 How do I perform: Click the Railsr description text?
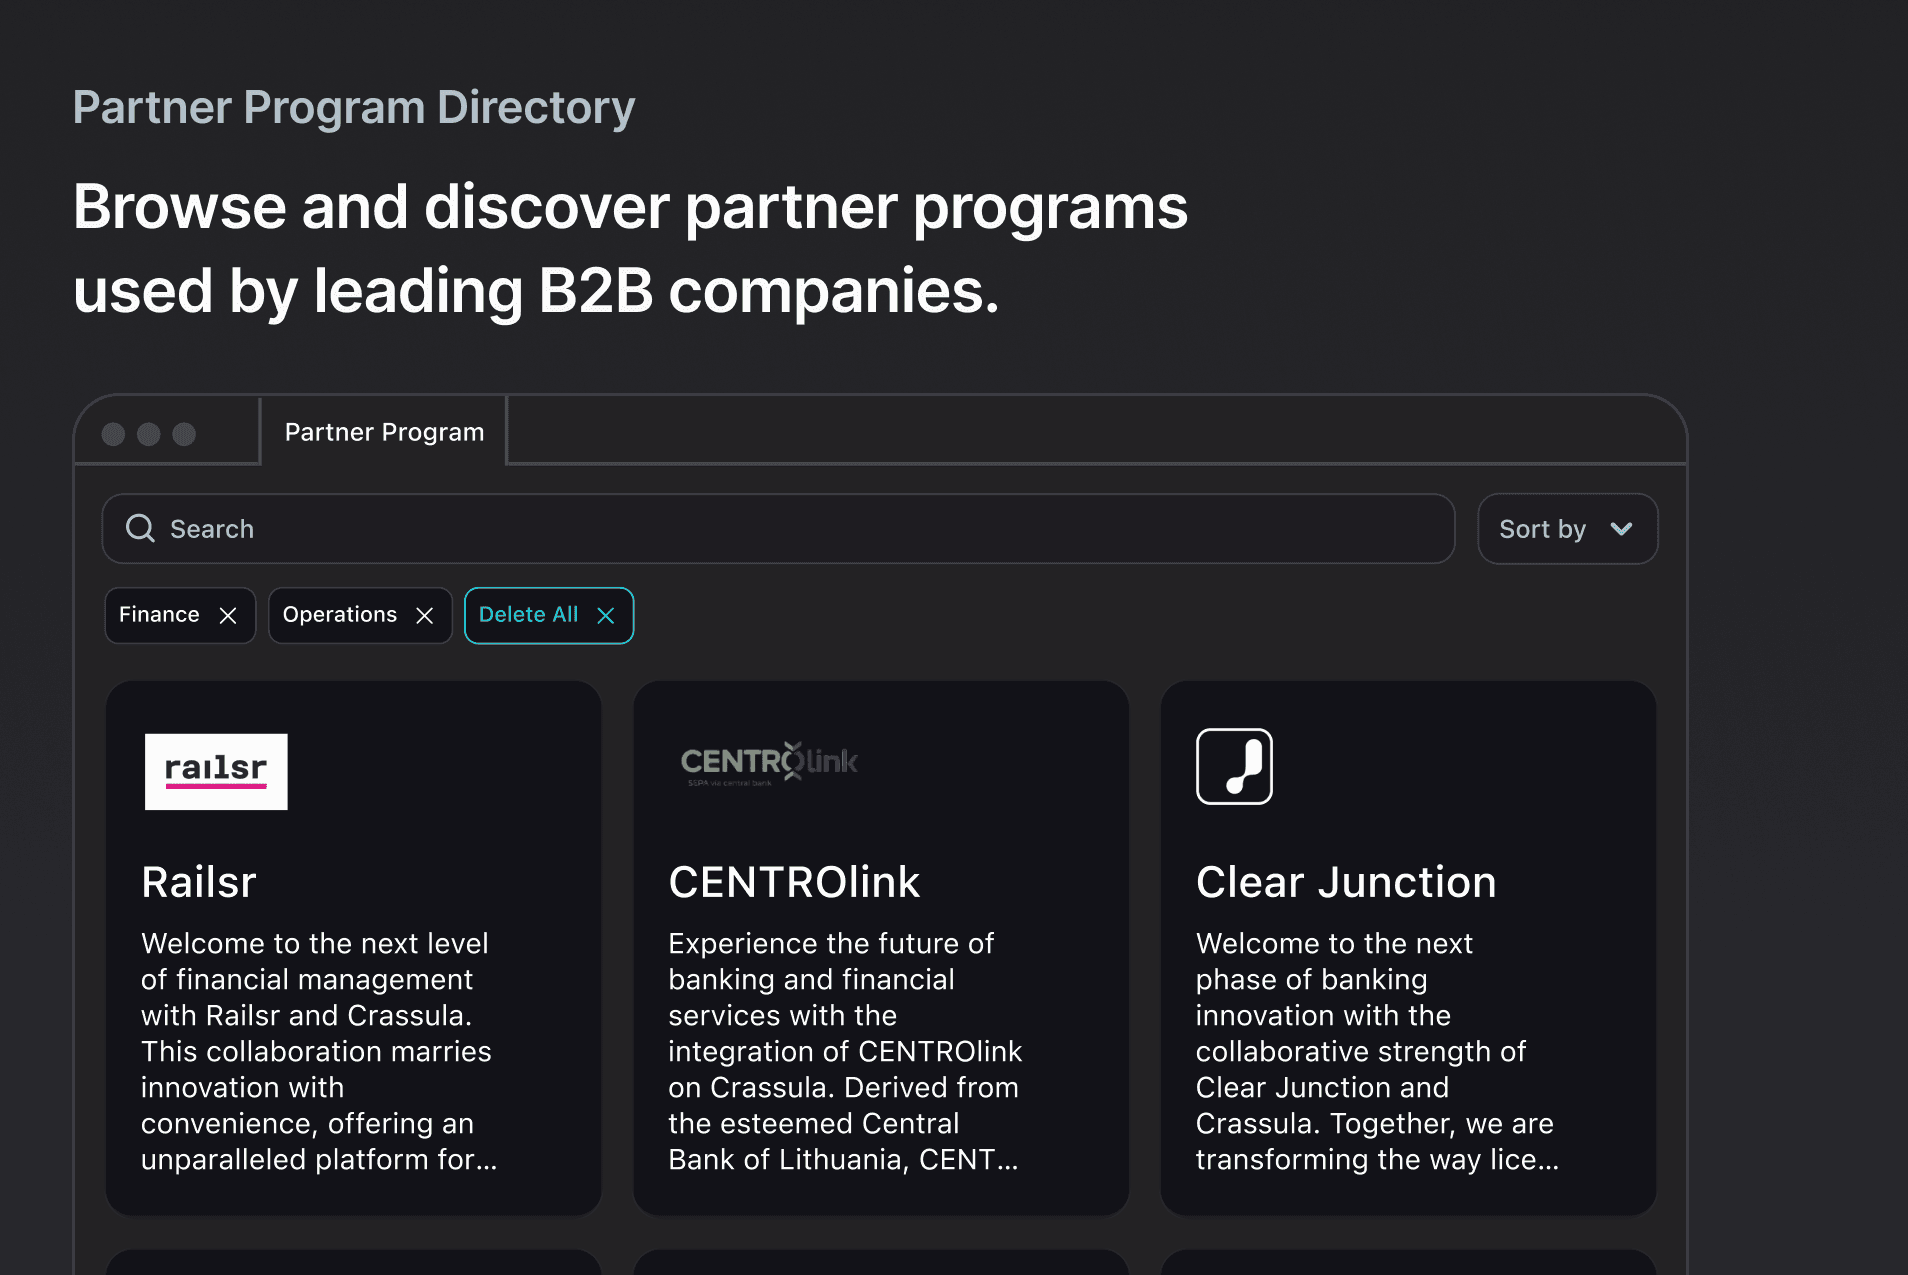click(x=319, y=1051)
